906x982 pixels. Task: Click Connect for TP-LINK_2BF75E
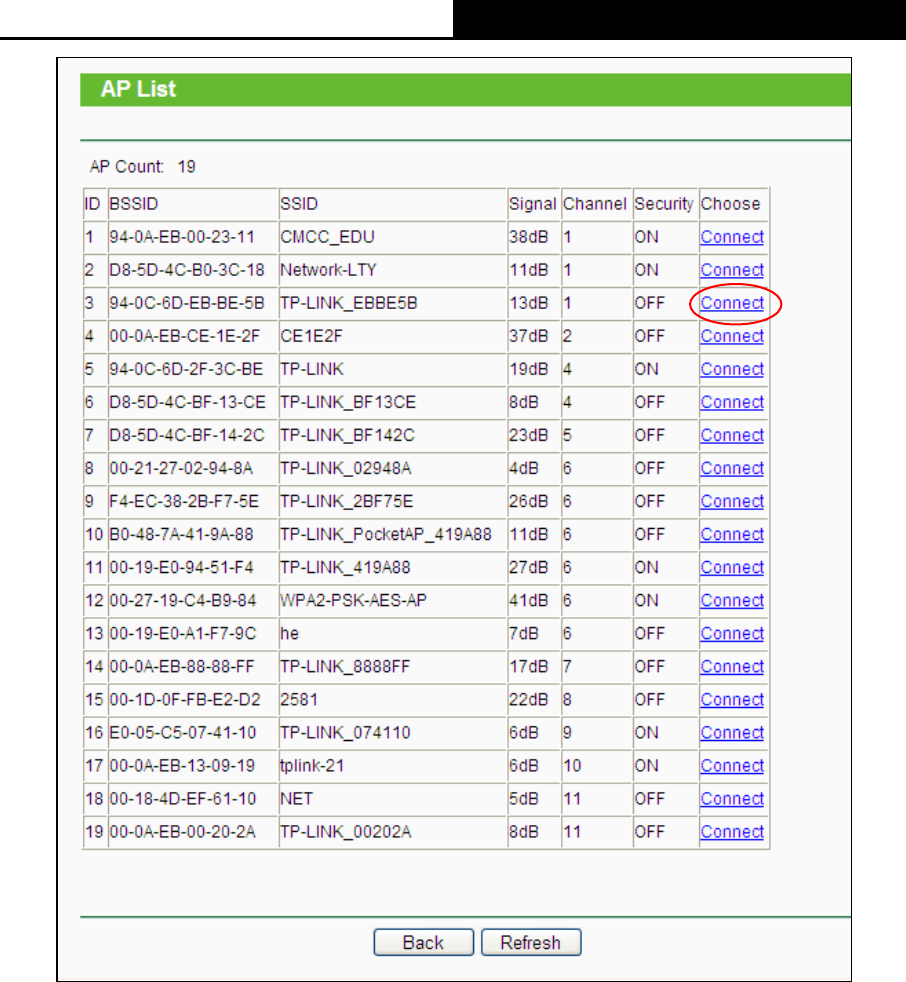732,502
